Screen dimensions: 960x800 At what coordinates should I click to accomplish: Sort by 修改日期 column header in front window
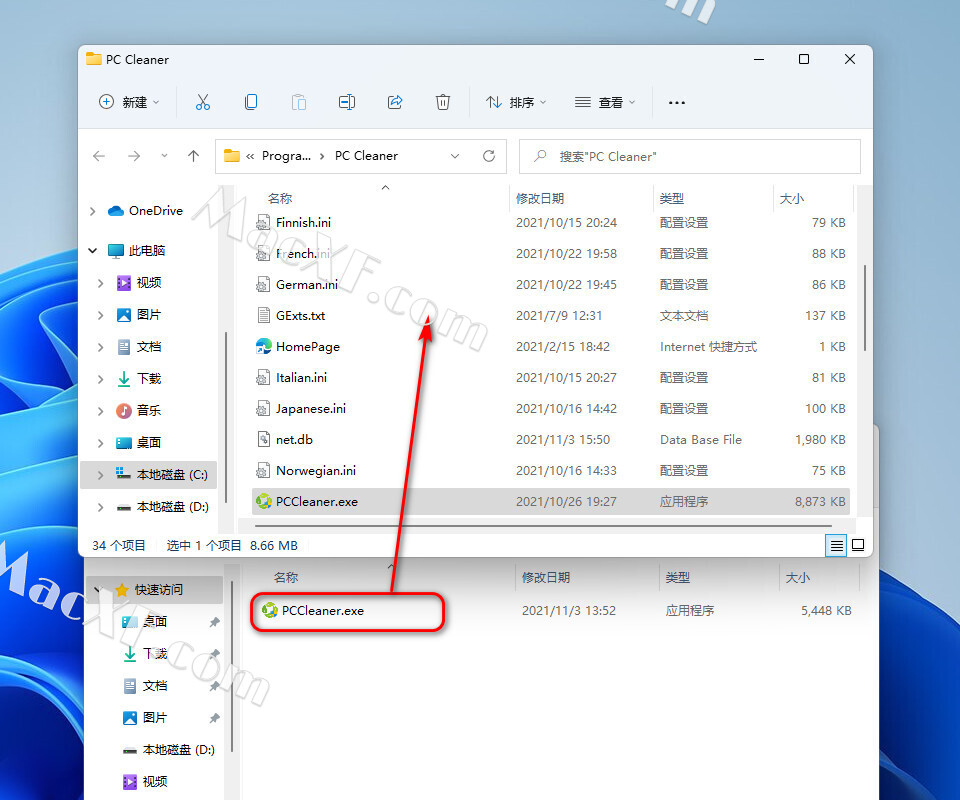tap(539, 198)
